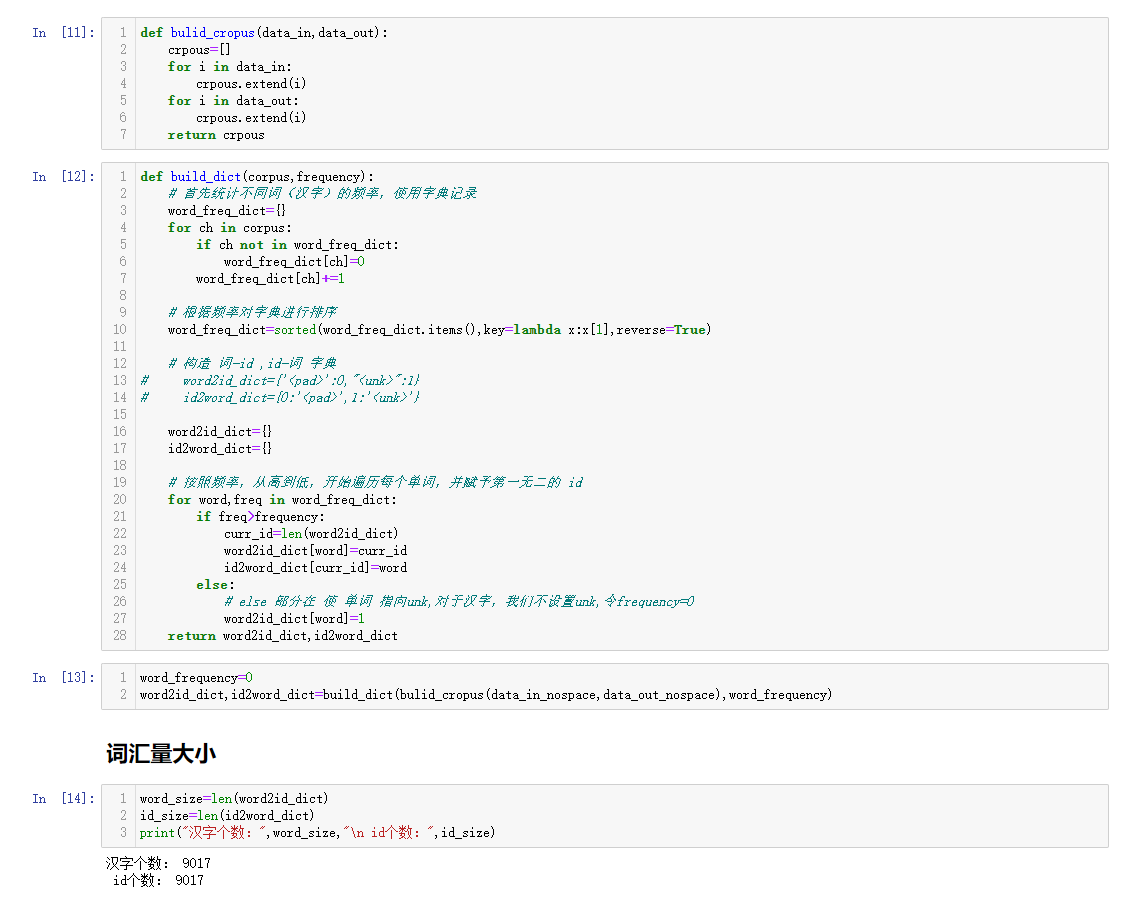The height and width of the screenshot is (906, 1124).
Task: Click the print statement in cell 14
Action: coord(317,833)
